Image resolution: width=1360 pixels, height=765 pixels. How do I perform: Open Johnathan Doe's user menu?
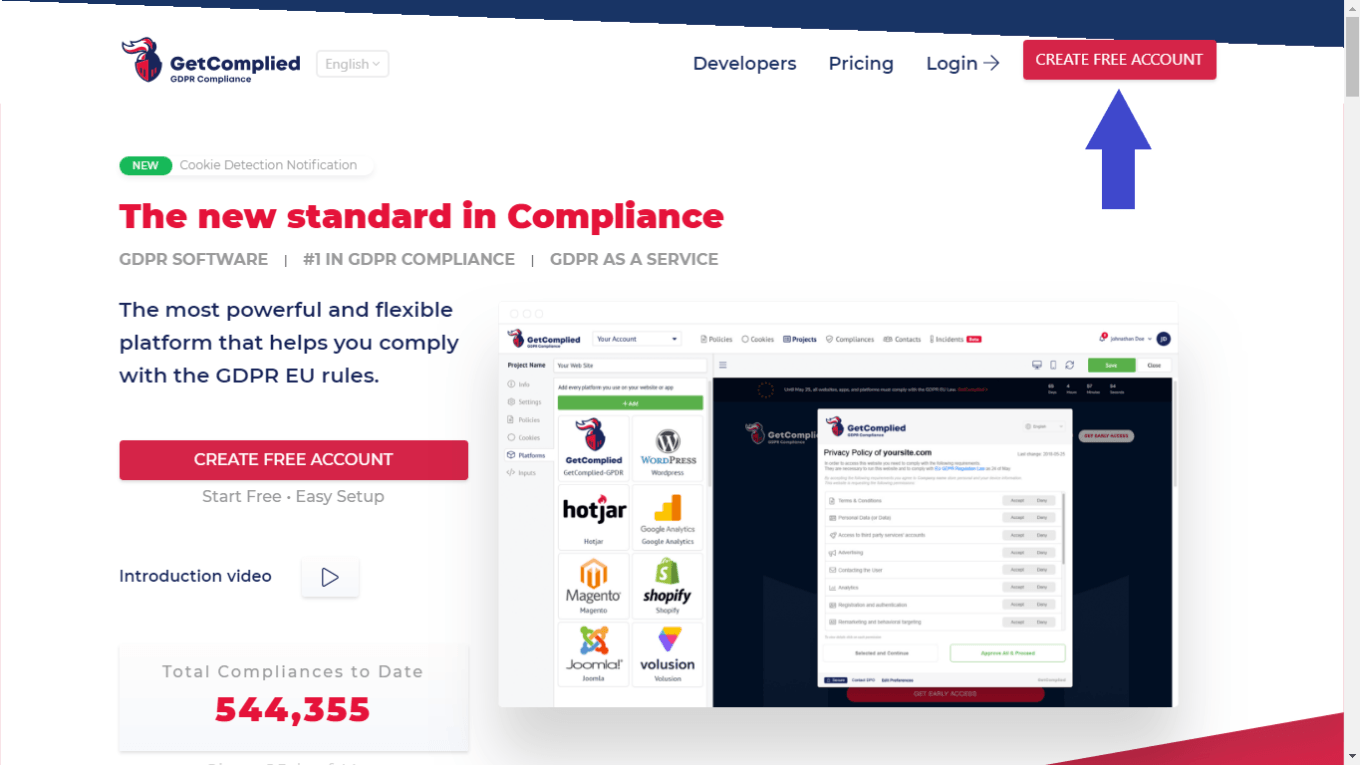(x=1128, y=338)
